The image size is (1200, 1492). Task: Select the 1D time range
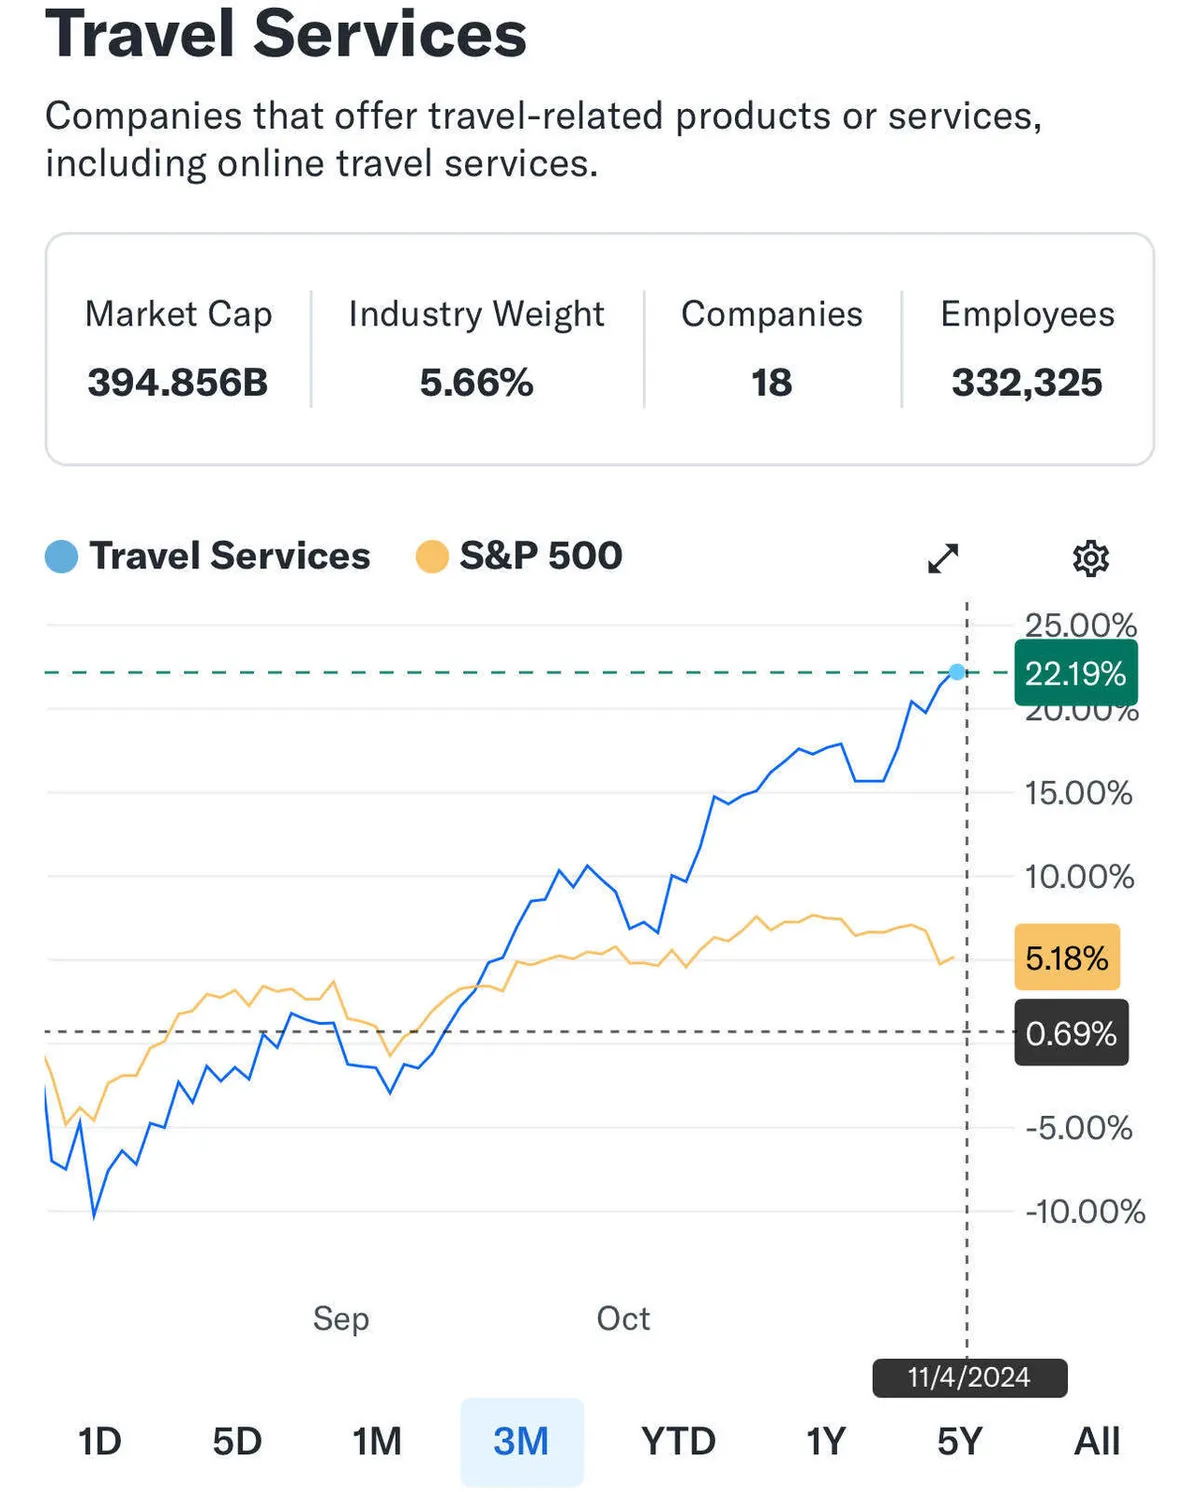pyautogui.click(x=100, y=1441)
